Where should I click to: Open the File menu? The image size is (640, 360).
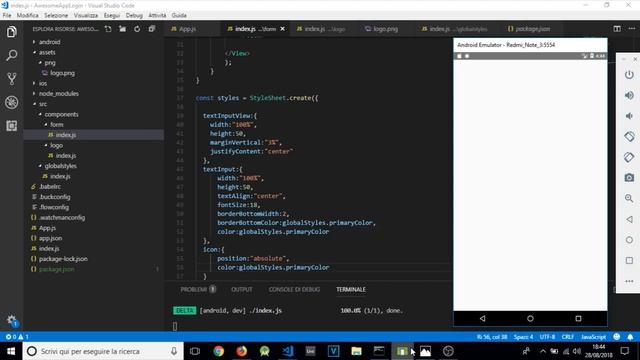[x=7, y=15]
